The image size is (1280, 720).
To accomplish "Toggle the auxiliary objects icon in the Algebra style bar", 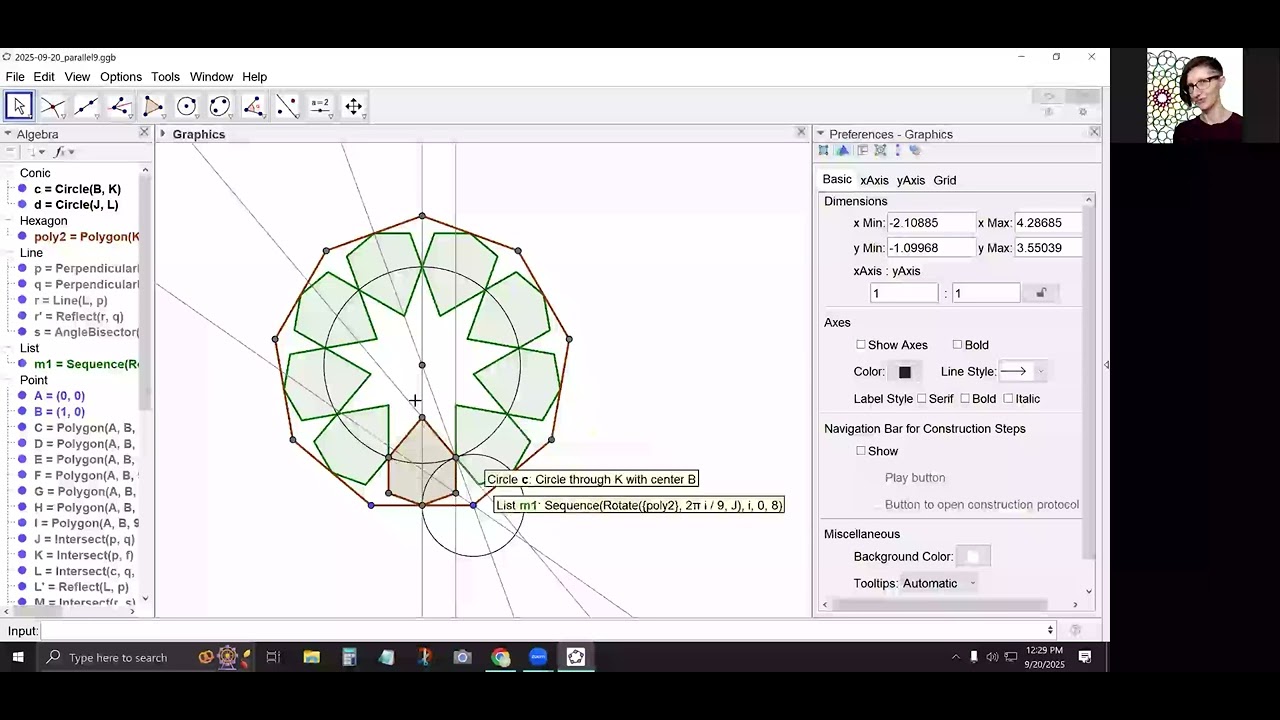I will coord(11,152).
